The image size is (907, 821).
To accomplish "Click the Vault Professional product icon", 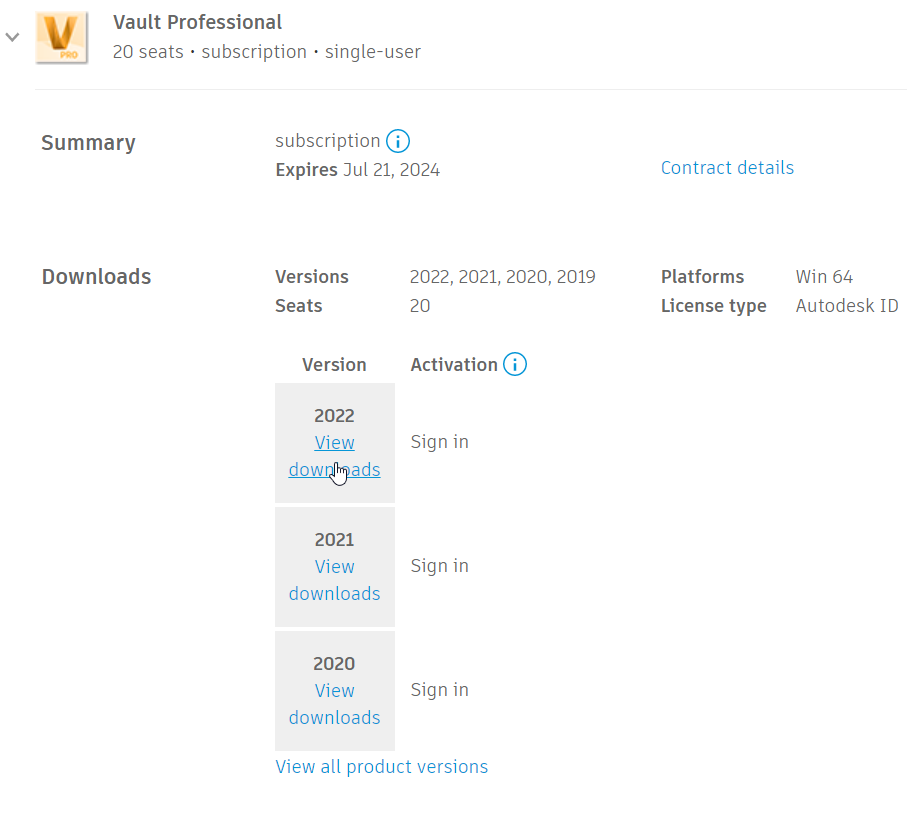I will [x=62, y=37].
